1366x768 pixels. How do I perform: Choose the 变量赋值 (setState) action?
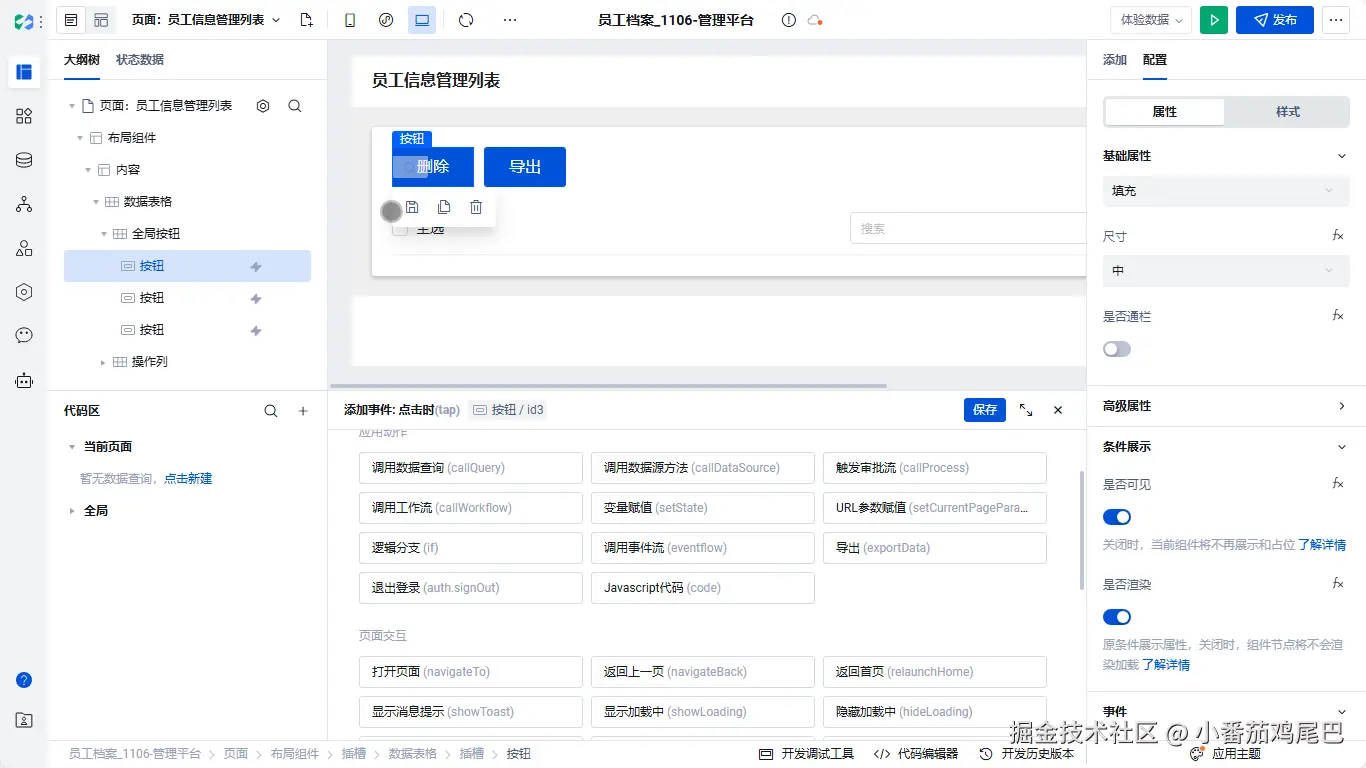click(x=703, y=508)
